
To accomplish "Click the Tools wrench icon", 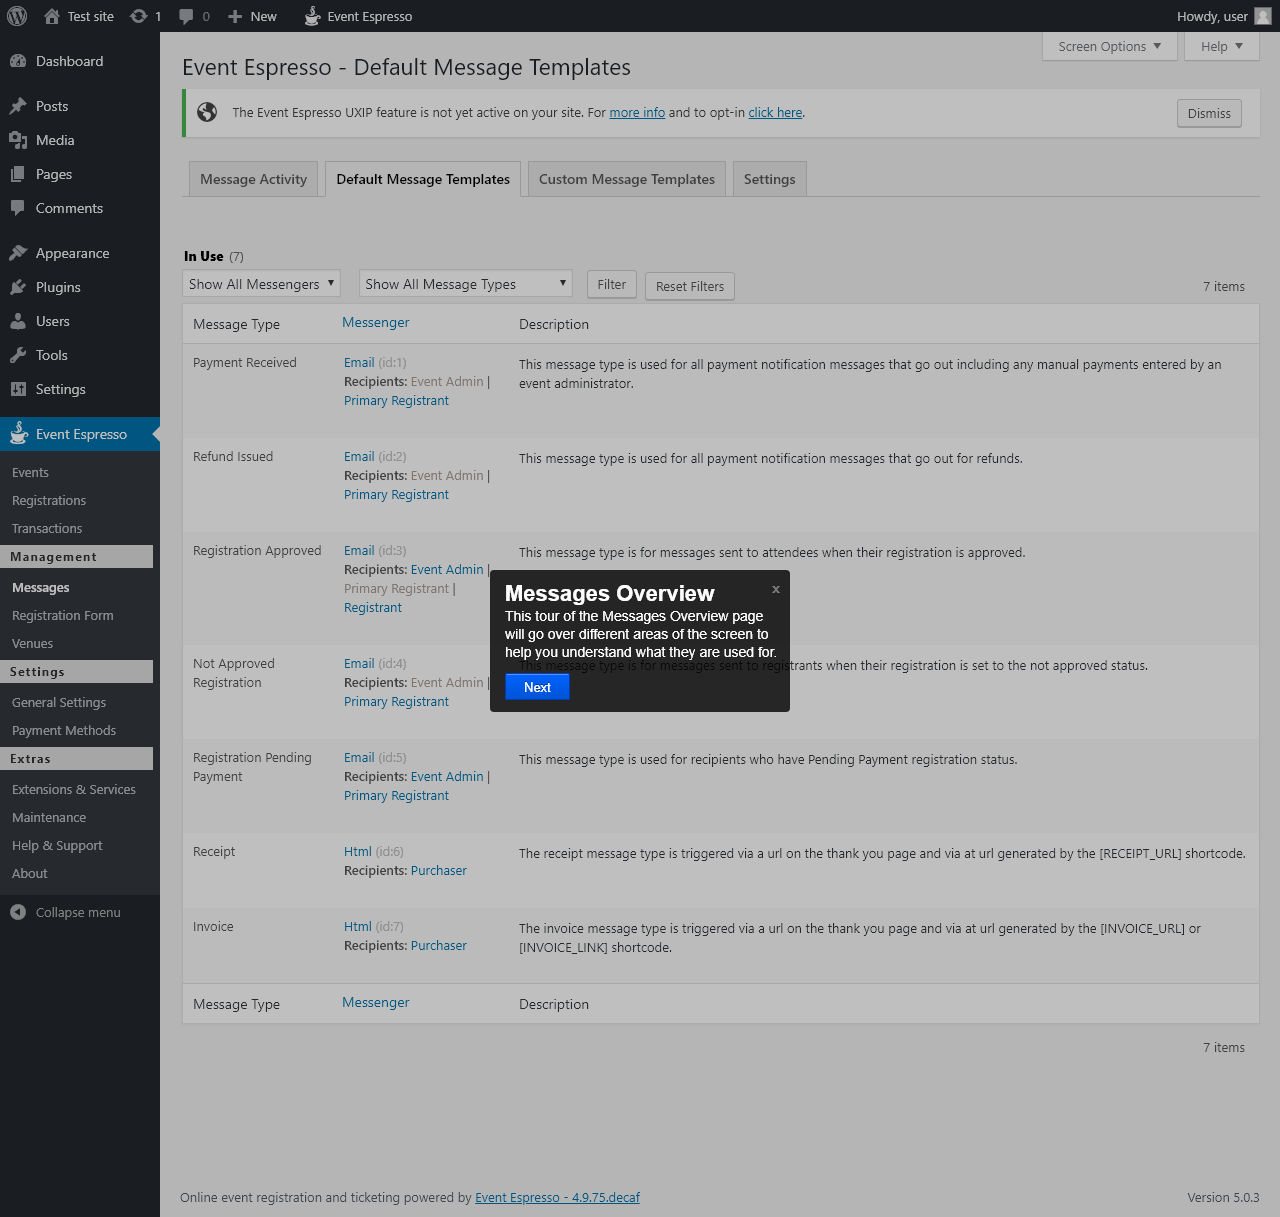I will click(x=18, y=355).
